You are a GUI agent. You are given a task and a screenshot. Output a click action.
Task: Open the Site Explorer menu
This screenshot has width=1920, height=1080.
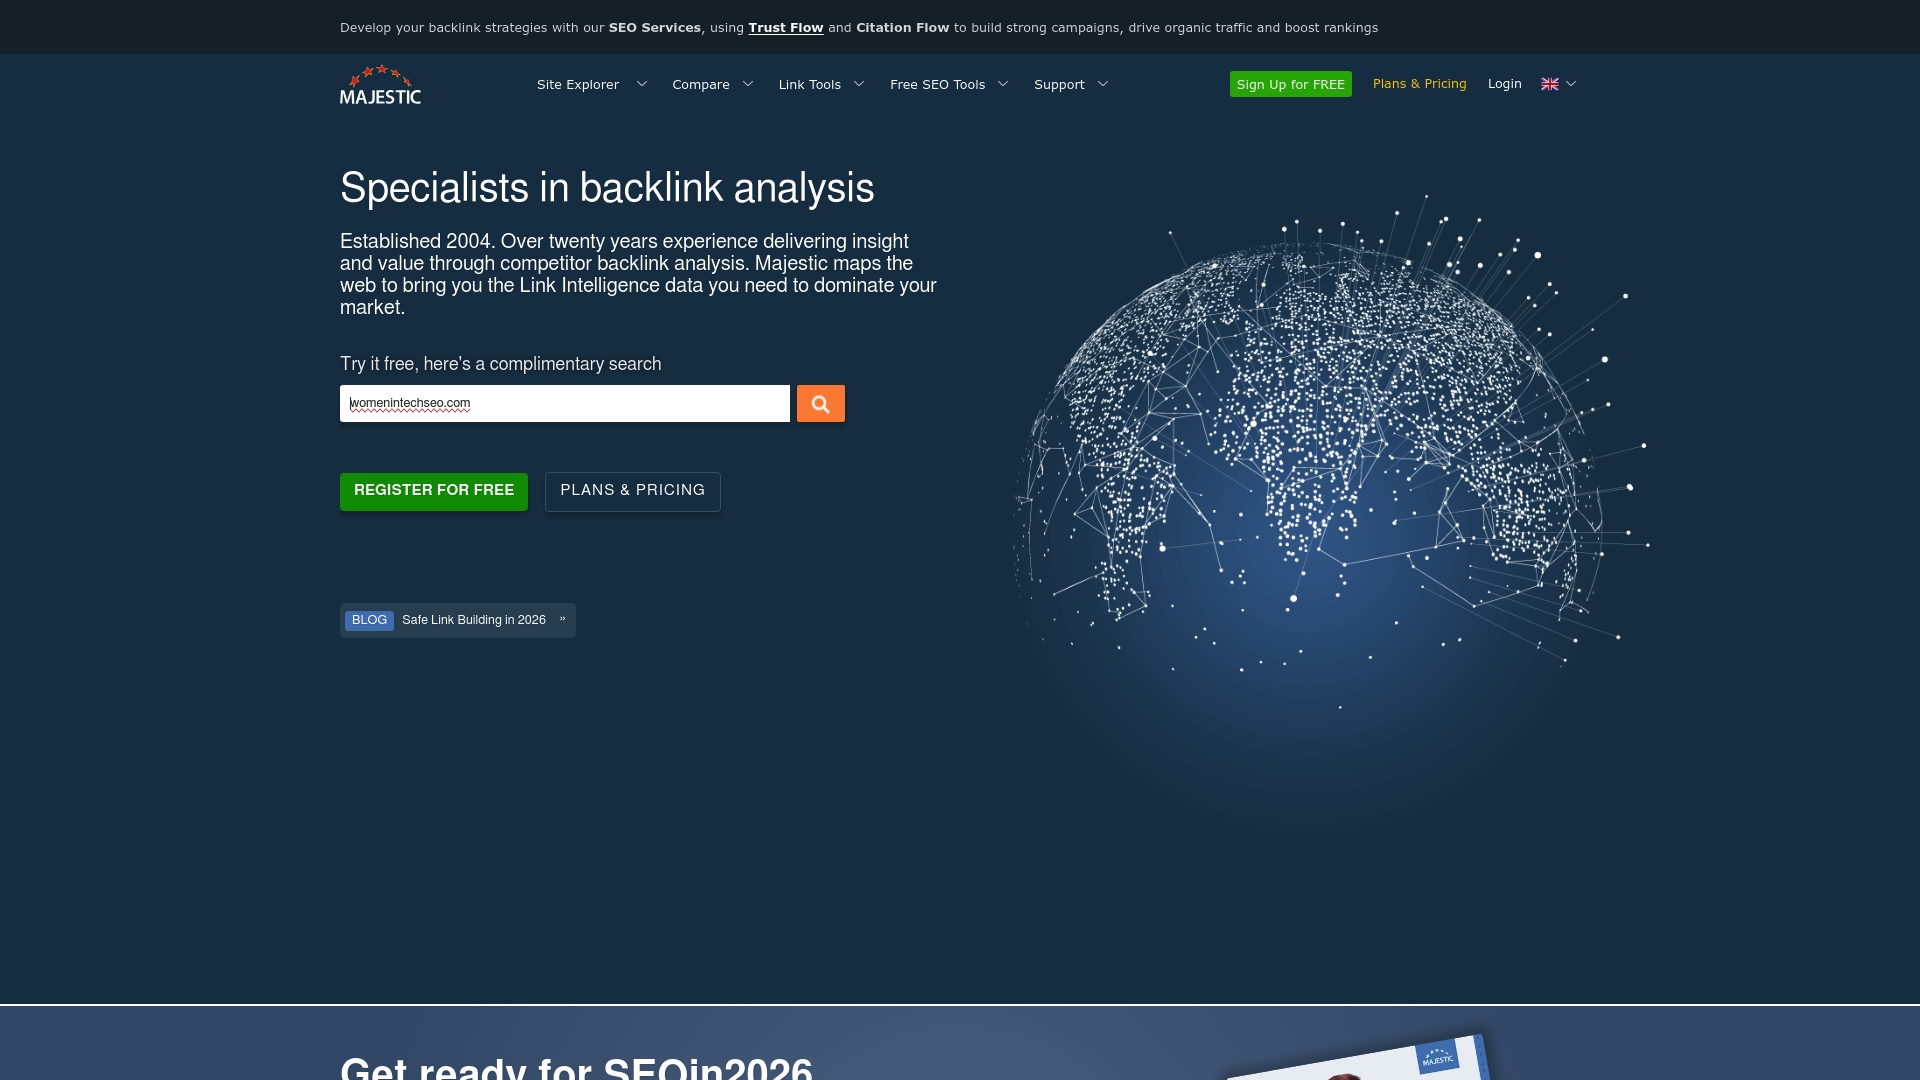[578, 85]
